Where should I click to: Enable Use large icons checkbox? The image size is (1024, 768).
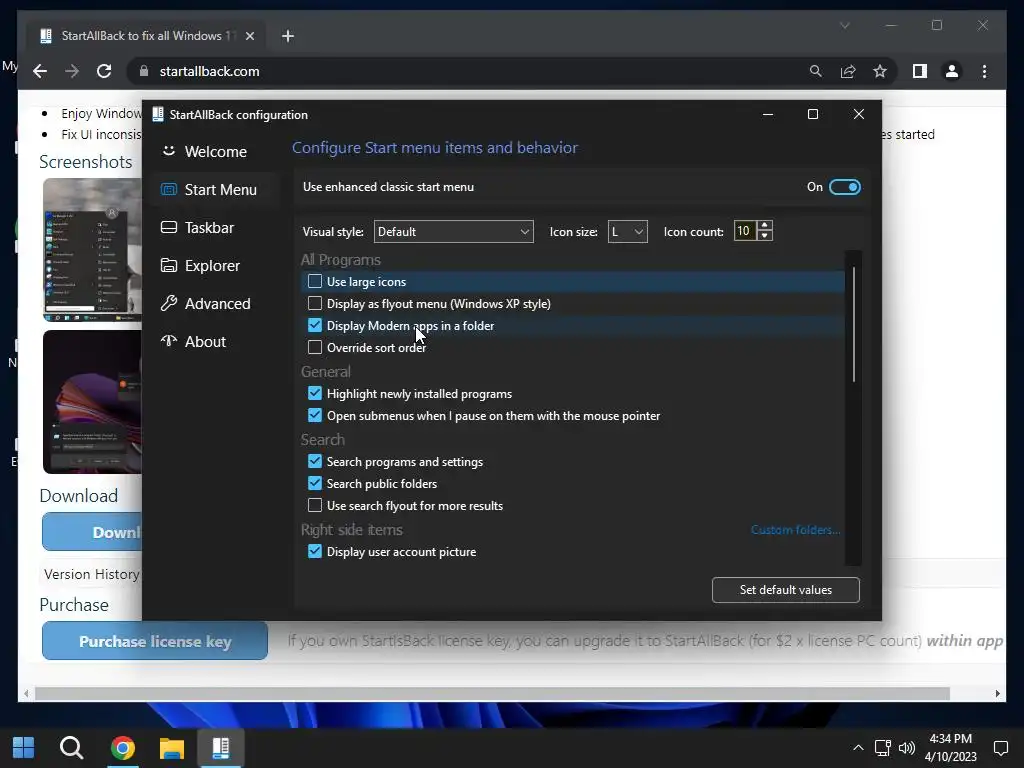(x=315, y=281)
